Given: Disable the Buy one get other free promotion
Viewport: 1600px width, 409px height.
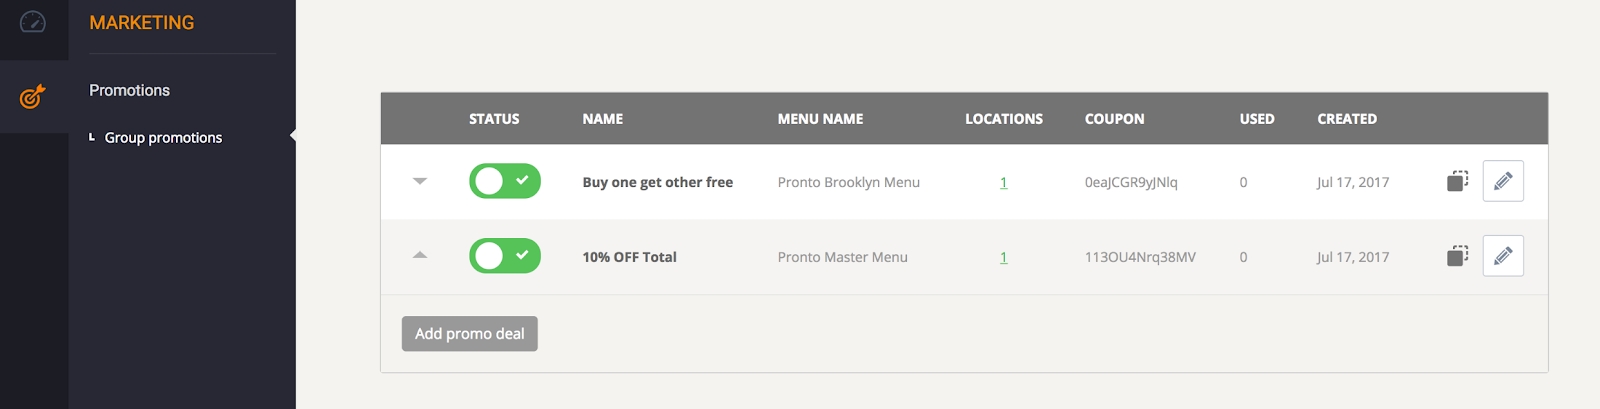Looking at the screenshot, I should click(x=505, y=181).
